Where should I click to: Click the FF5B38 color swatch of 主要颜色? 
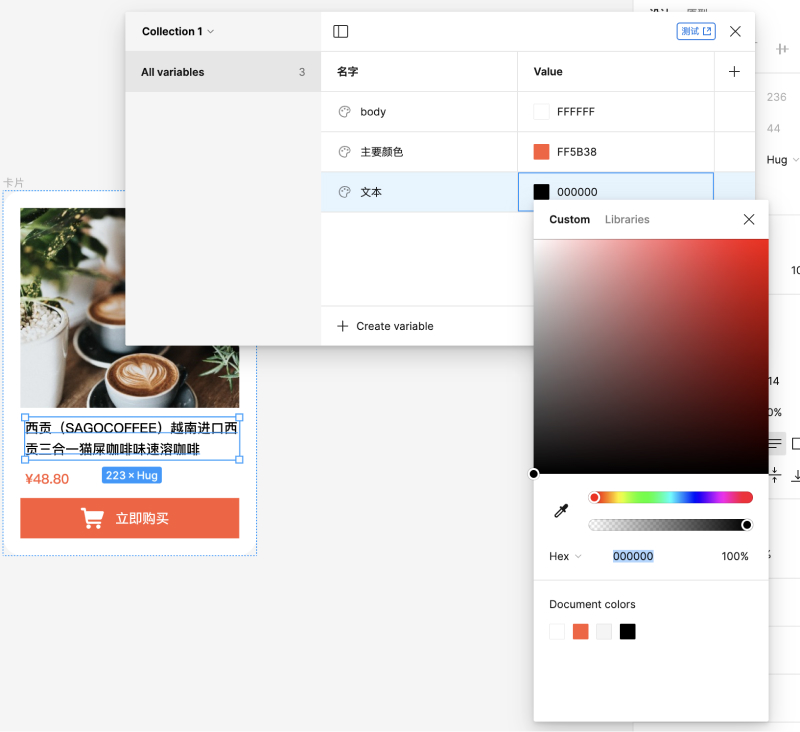point(541,152)
